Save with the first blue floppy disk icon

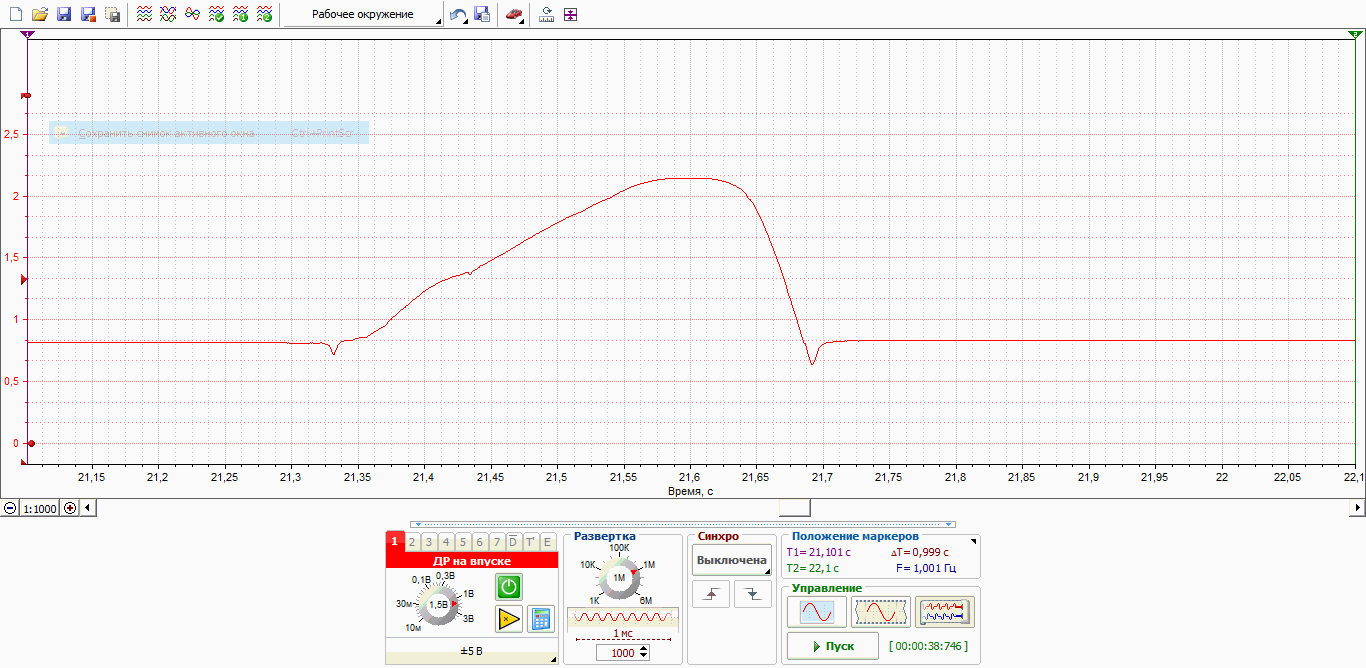pos(64,15)
